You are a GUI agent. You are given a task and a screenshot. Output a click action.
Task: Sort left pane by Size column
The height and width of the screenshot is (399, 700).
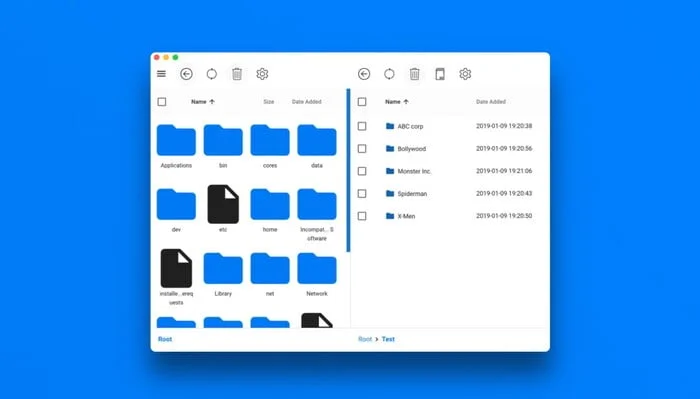(x=269, y=102)
